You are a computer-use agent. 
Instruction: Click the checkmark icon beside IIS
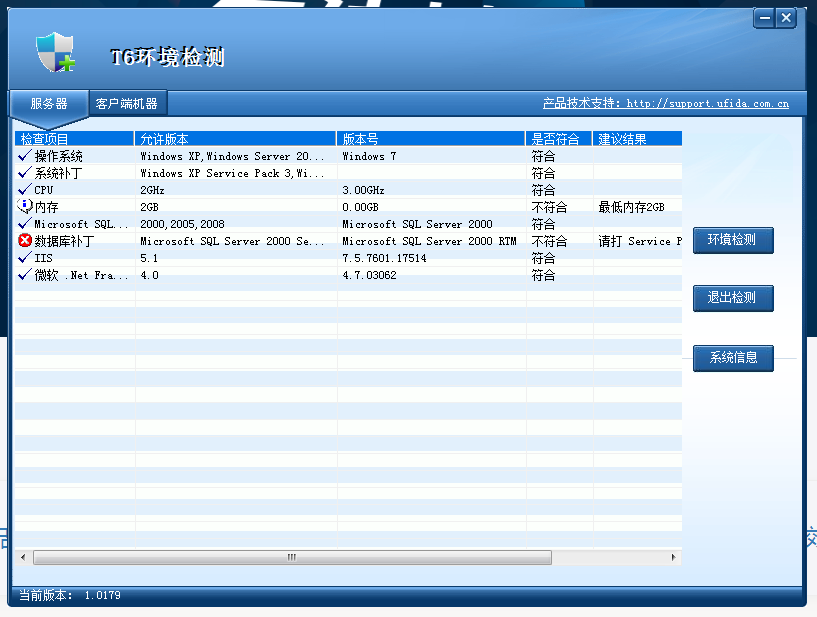[x=24, y=257]
